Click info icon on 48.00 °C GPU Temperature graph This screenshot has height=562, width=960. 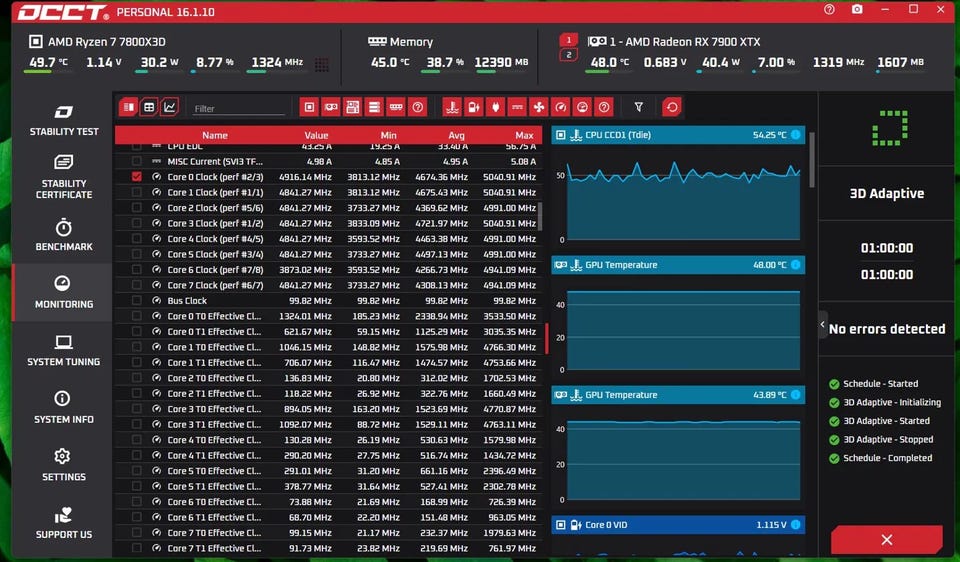click(795, 264)
